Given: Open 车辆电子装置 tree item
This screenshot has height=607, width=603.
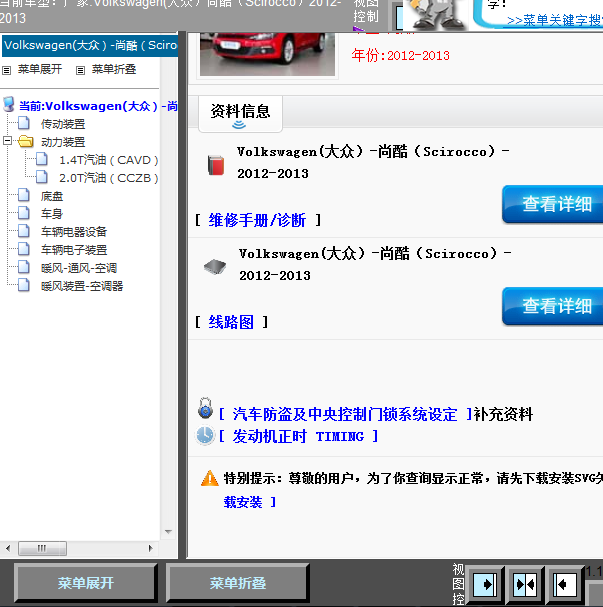Looking at the screenshot, I should tap(74, 250).
